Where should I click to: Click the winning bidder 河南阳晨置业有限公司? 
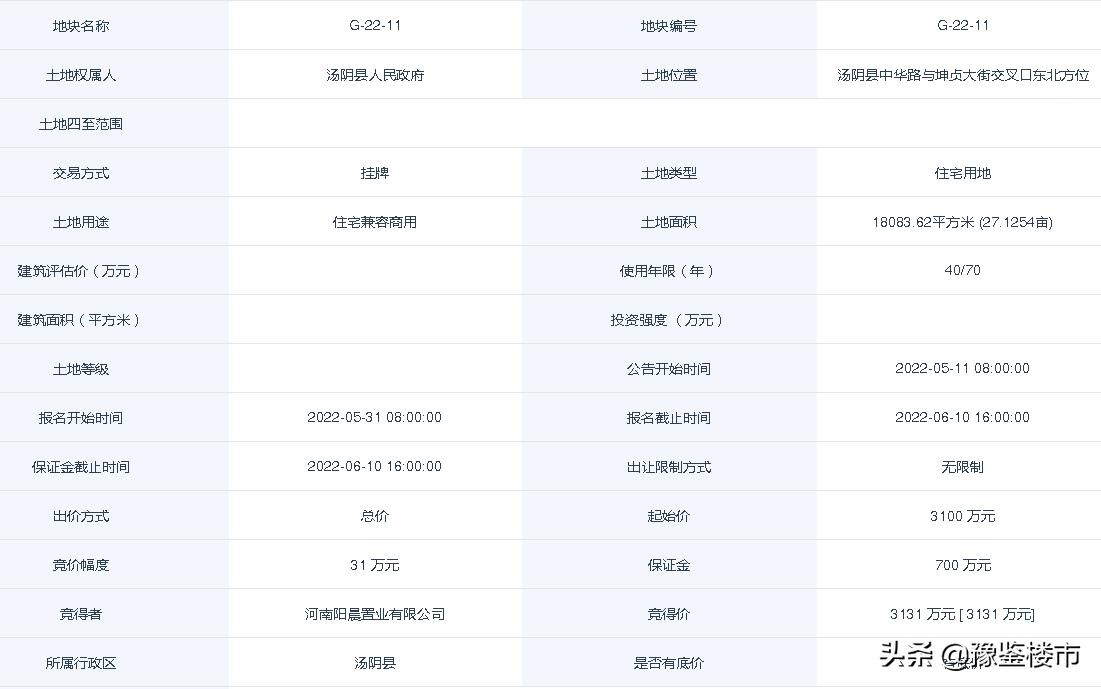pyautogui.click(x=374, y=613)
